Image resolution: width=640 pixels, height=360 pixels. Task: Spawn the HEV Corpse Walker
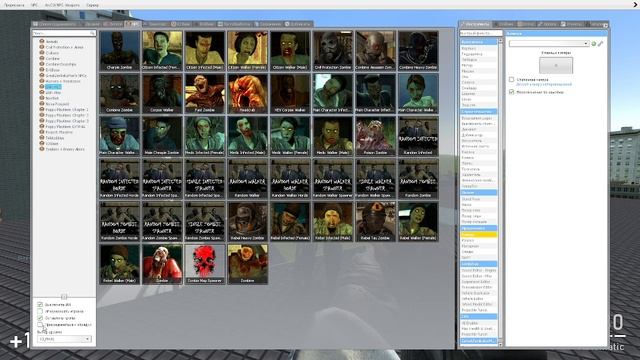pyautogui.click(x=290, y=93)
